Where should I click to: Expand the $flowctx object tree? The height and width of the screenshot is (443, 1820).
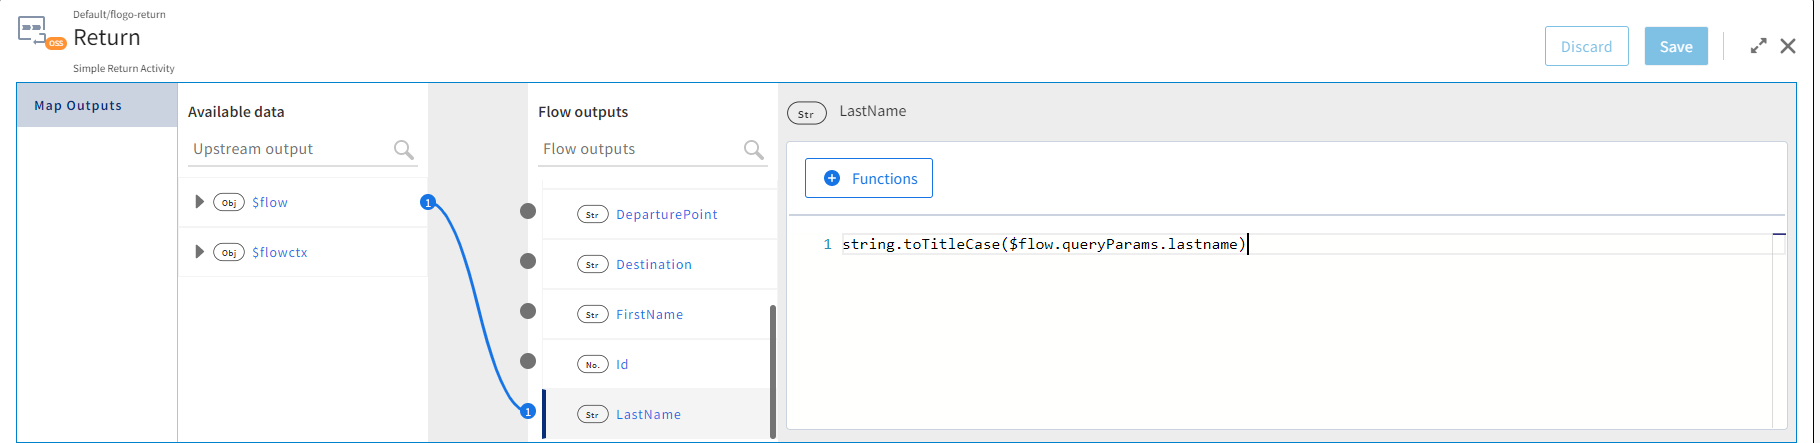point(200,252)
